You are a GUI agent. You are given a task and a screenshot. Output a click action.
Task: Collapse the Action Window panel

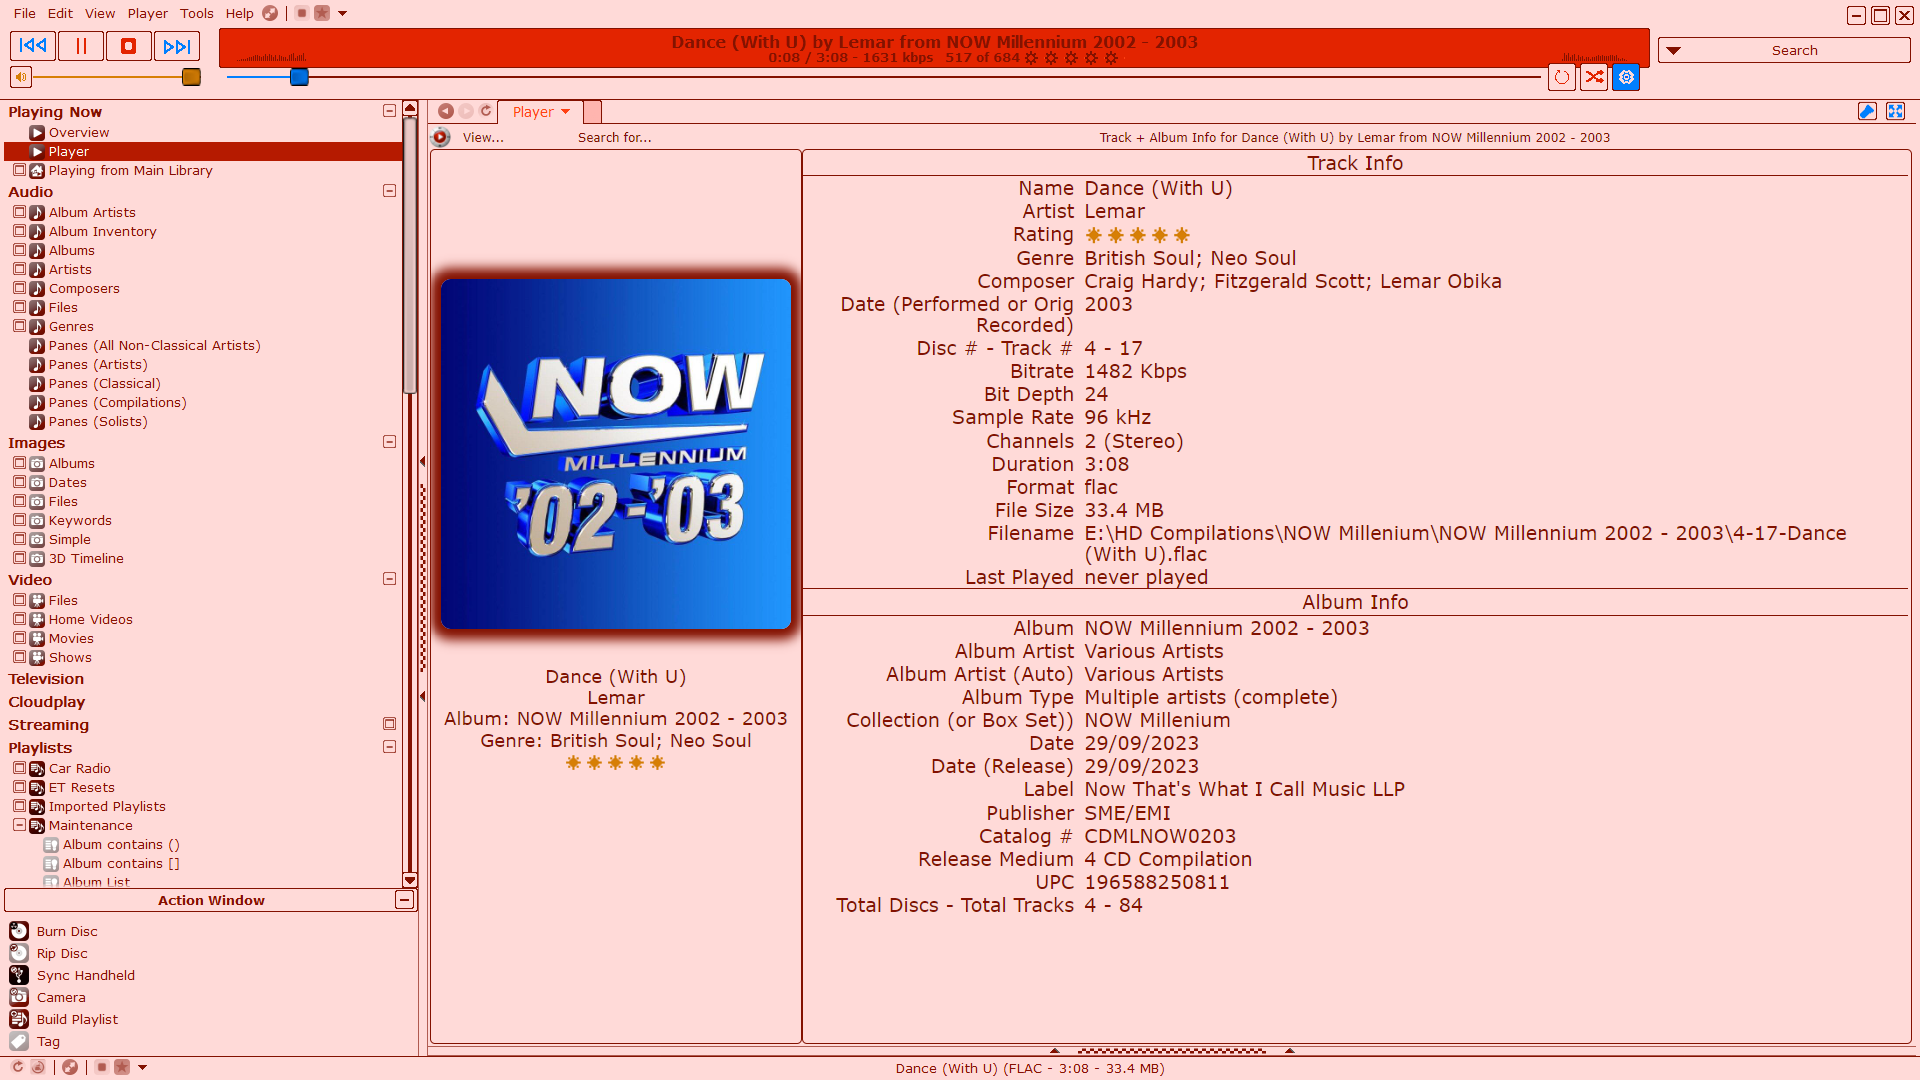pos(404,900)
